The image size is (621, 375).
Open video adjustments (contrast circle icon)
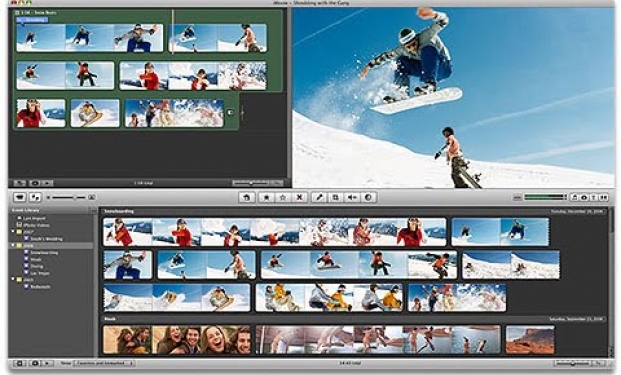click(x=368, y=197)
